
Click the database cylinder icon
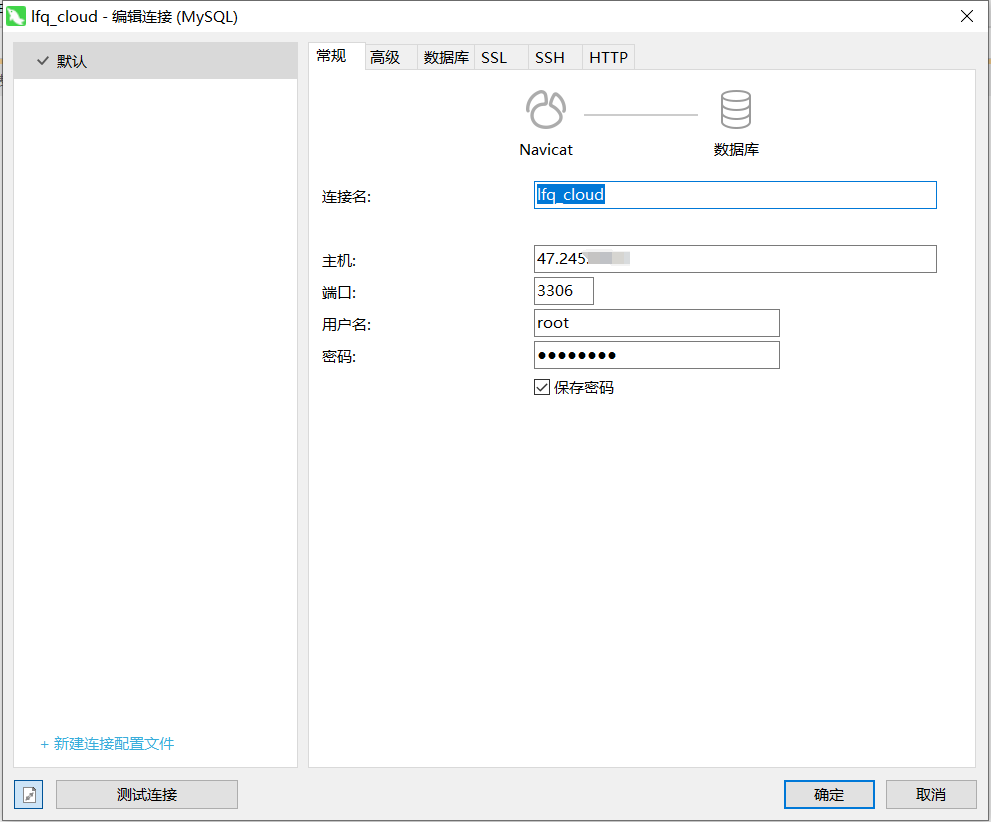(736, 109)
